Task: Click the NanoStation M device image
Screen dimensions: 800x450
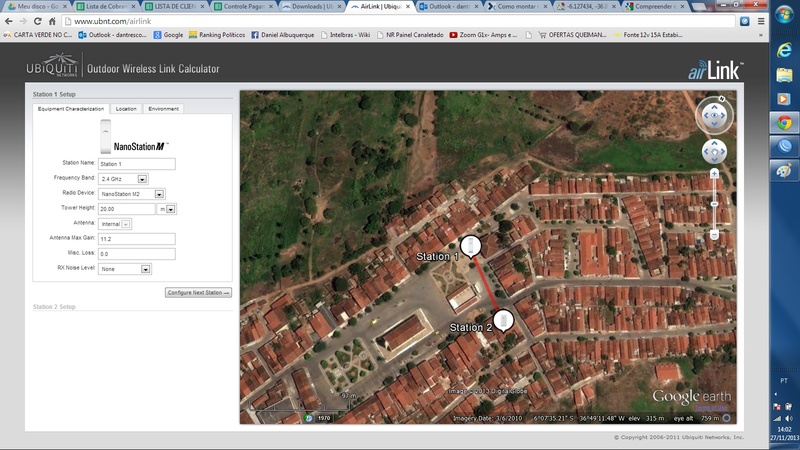Action: [x=105, y=136]
